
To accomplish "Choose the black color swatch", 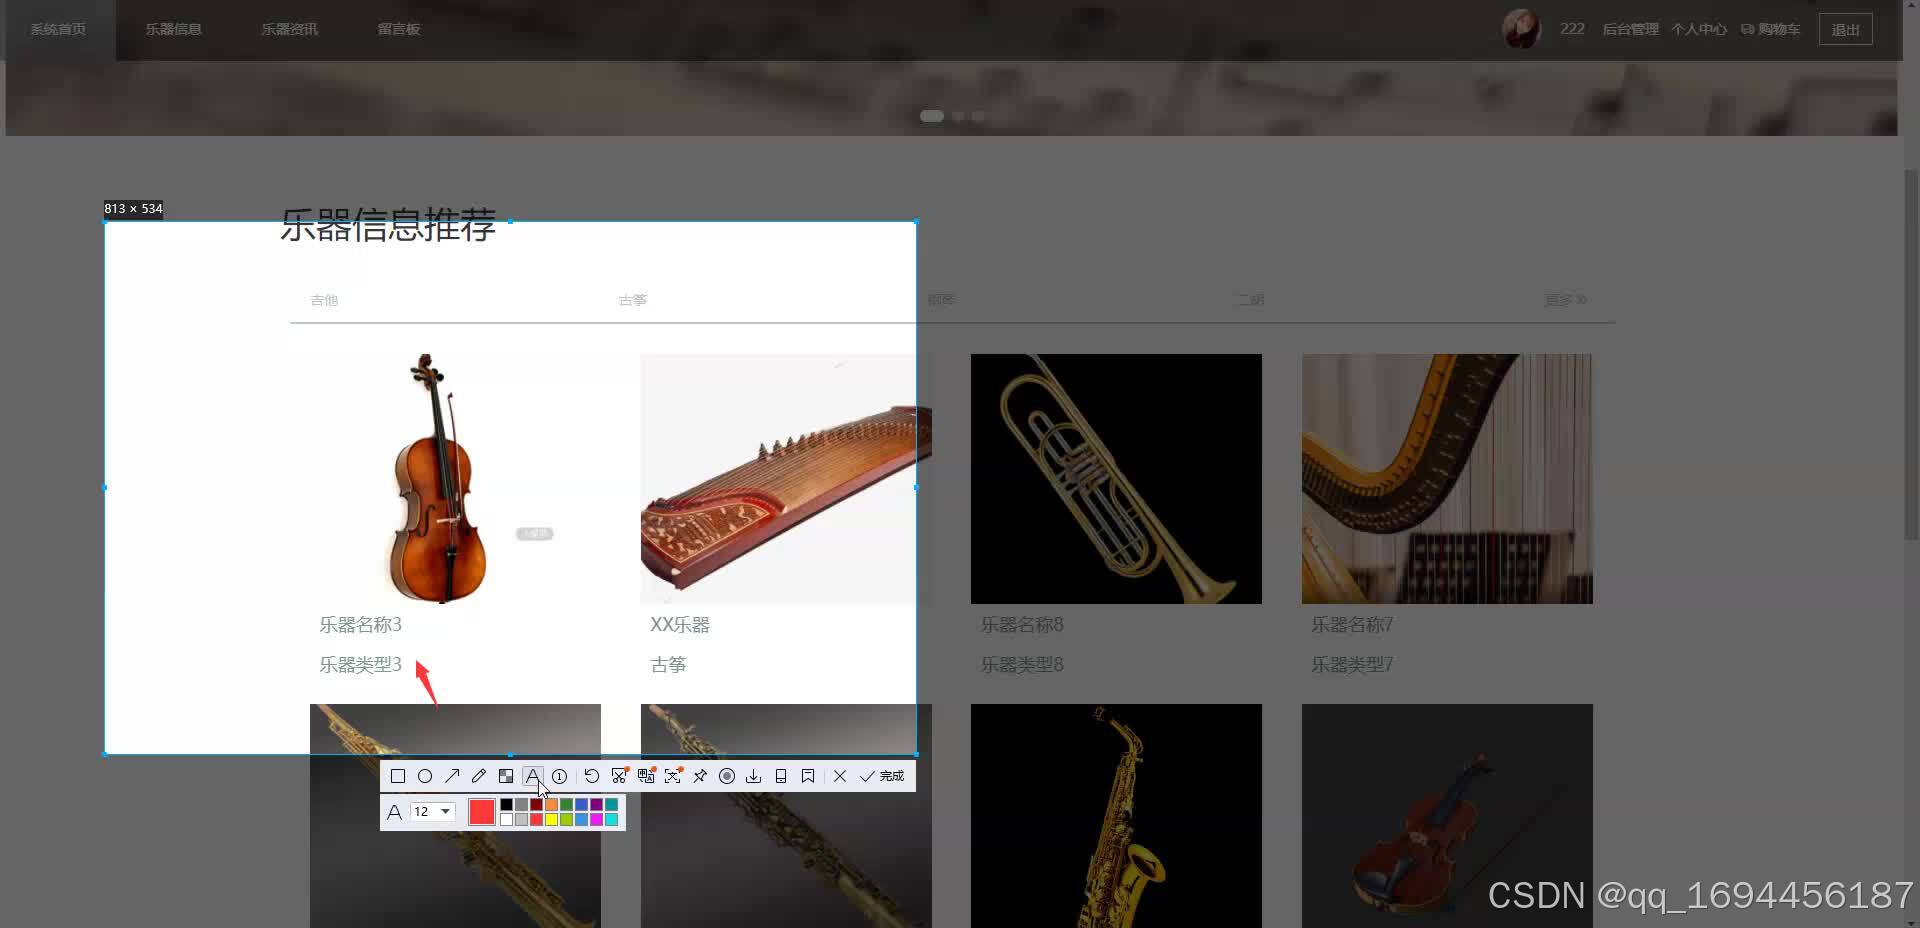I will [506, 805].
